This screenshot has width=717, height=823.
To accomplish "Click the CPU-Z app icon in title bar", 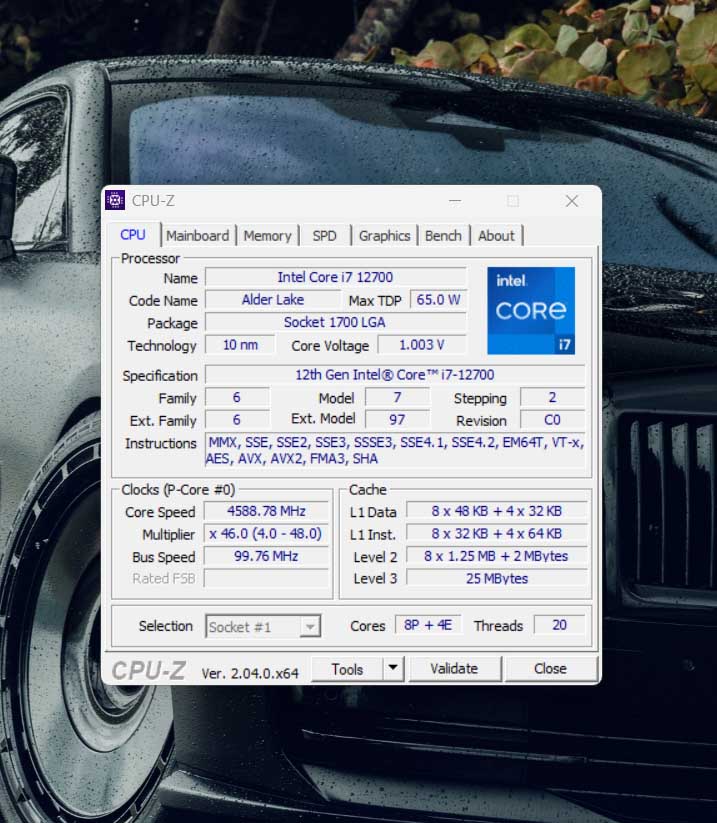I will [x=115, y=200].
